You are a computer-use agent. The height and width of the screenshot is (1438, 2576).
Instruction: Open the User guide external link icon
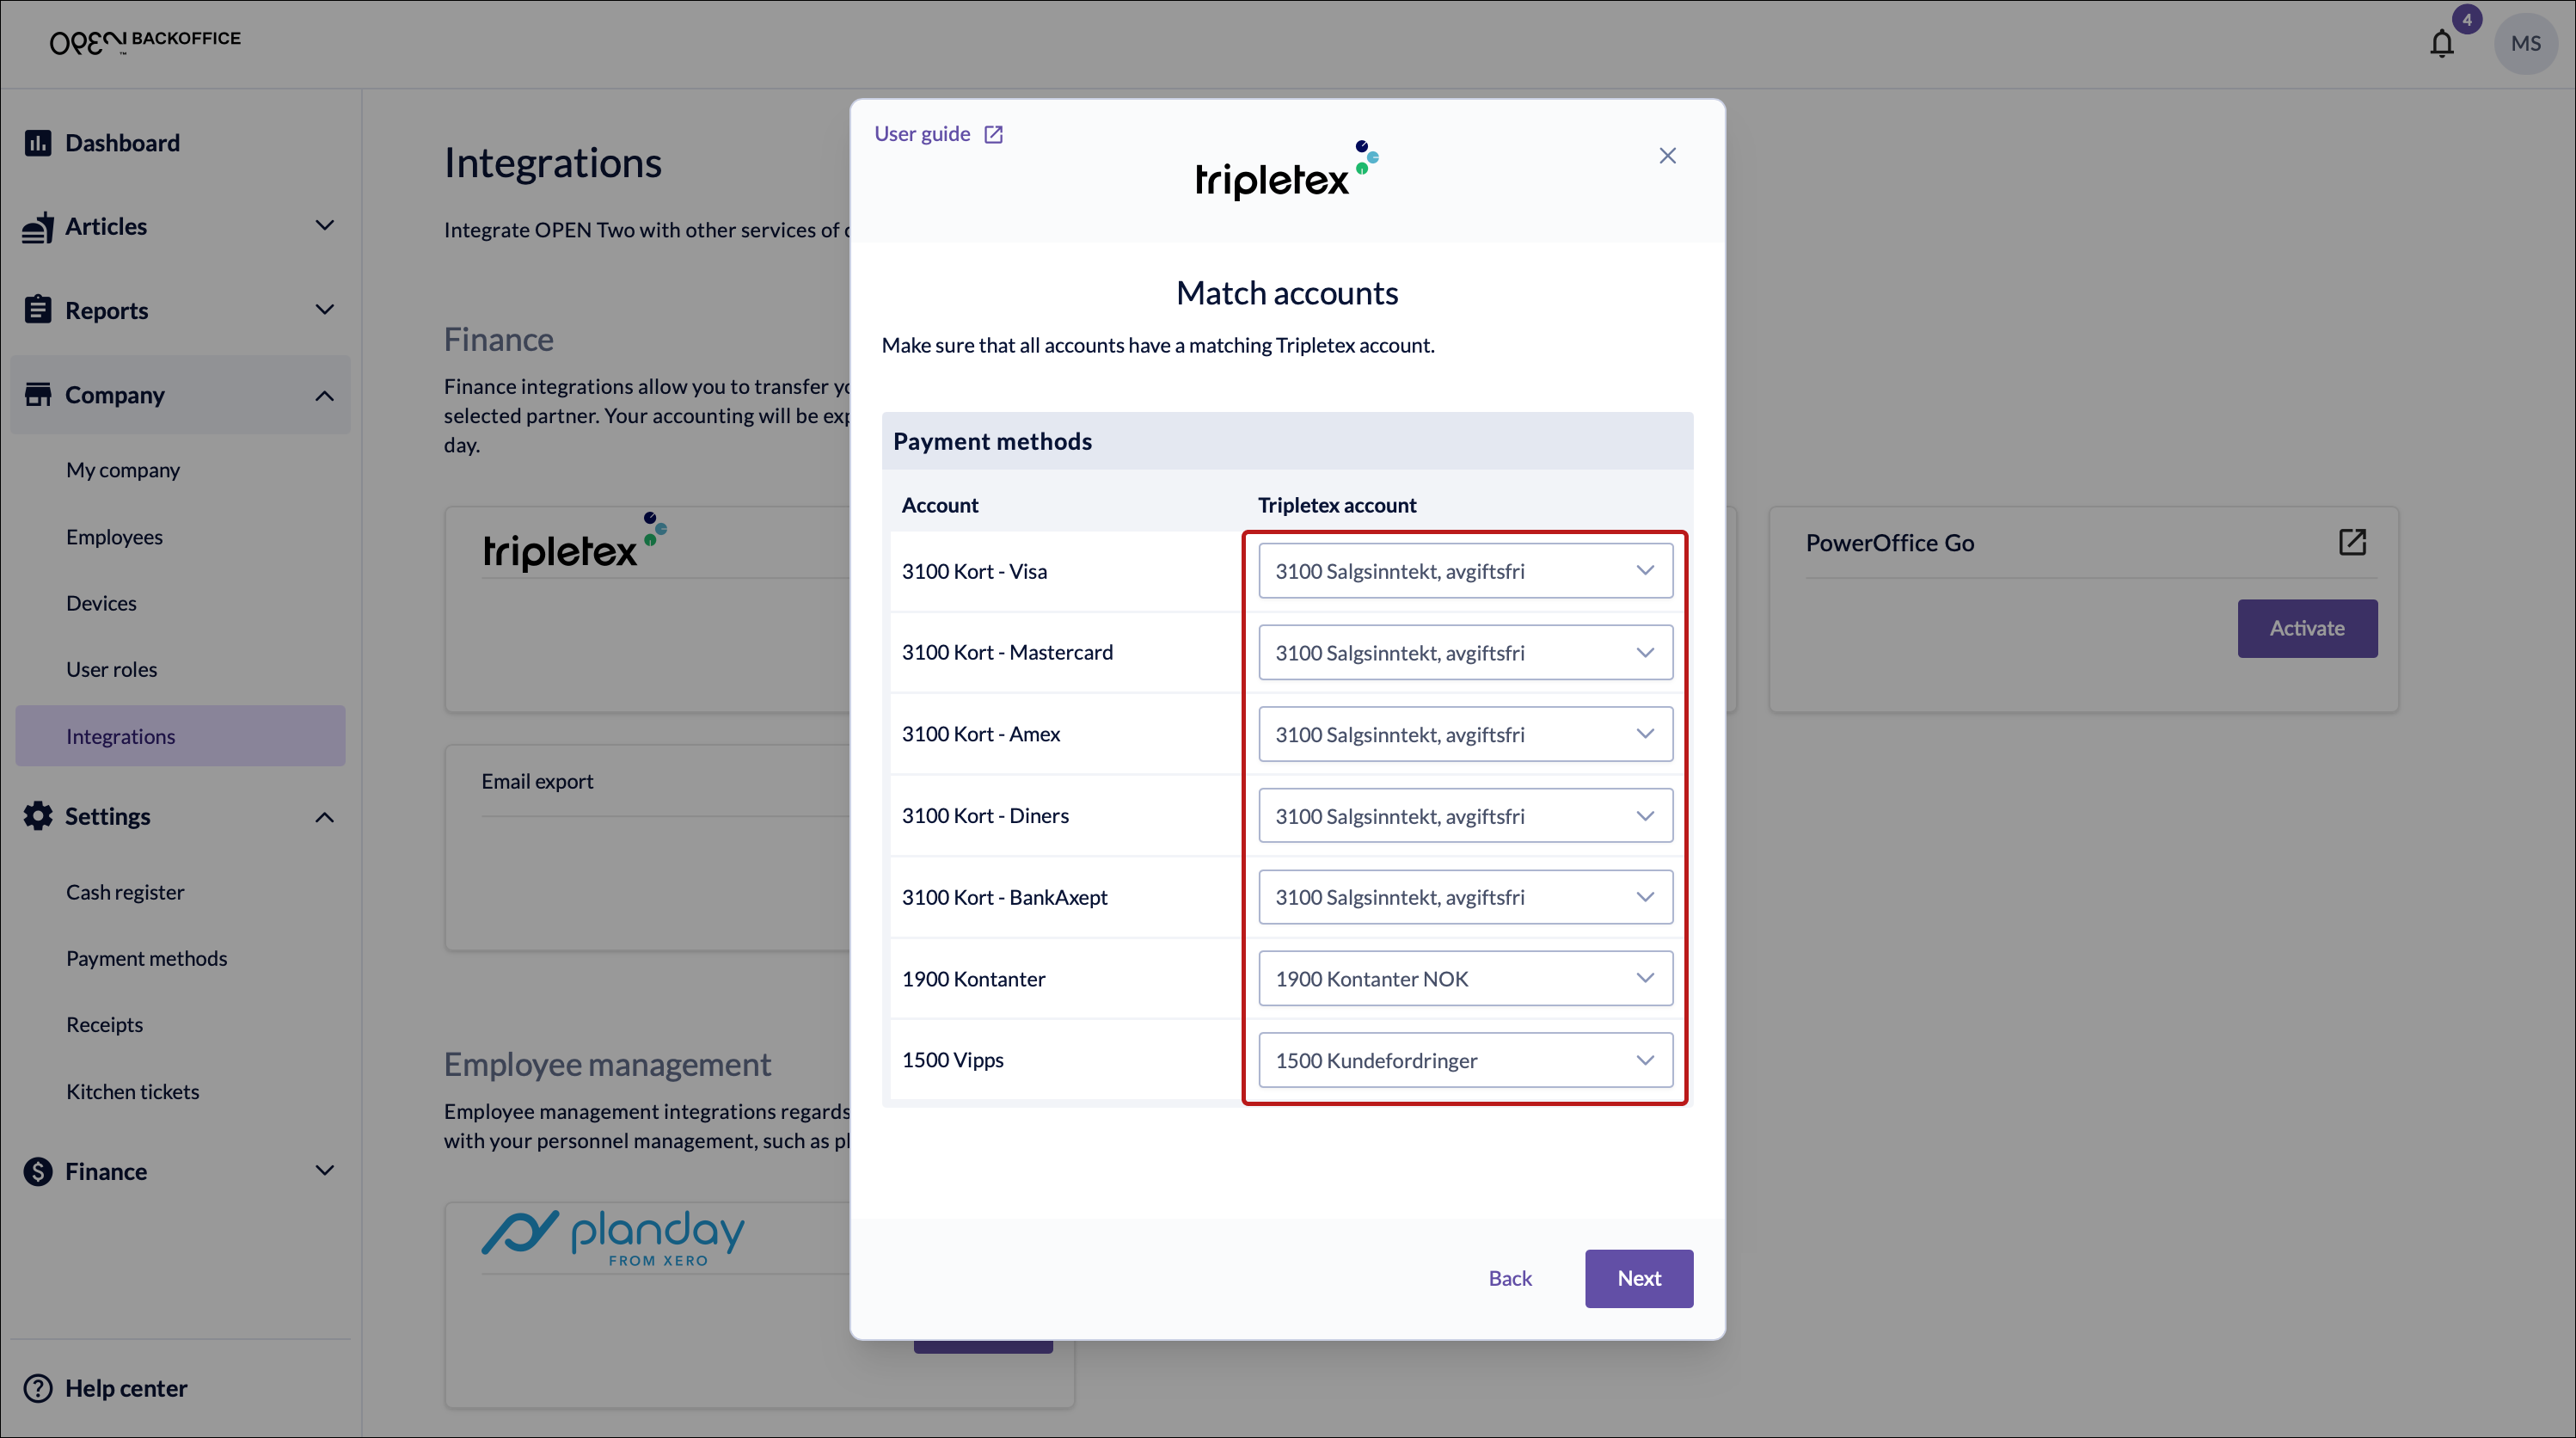click(x=993, y=135)
